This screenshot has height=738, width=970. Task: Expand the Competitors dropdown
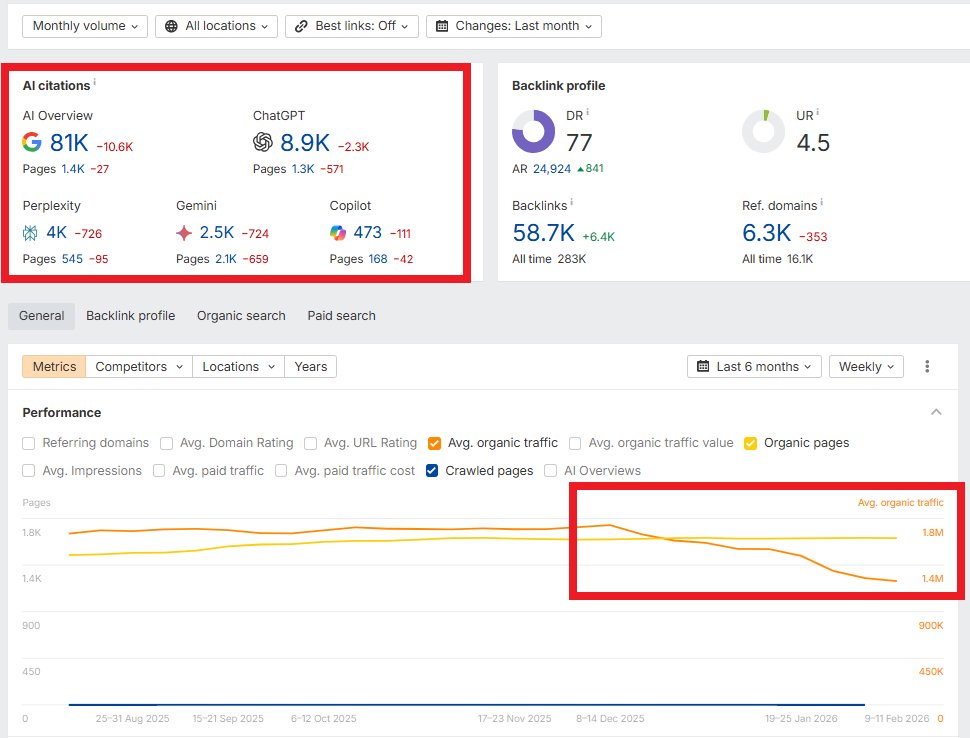tap(139, 366)
